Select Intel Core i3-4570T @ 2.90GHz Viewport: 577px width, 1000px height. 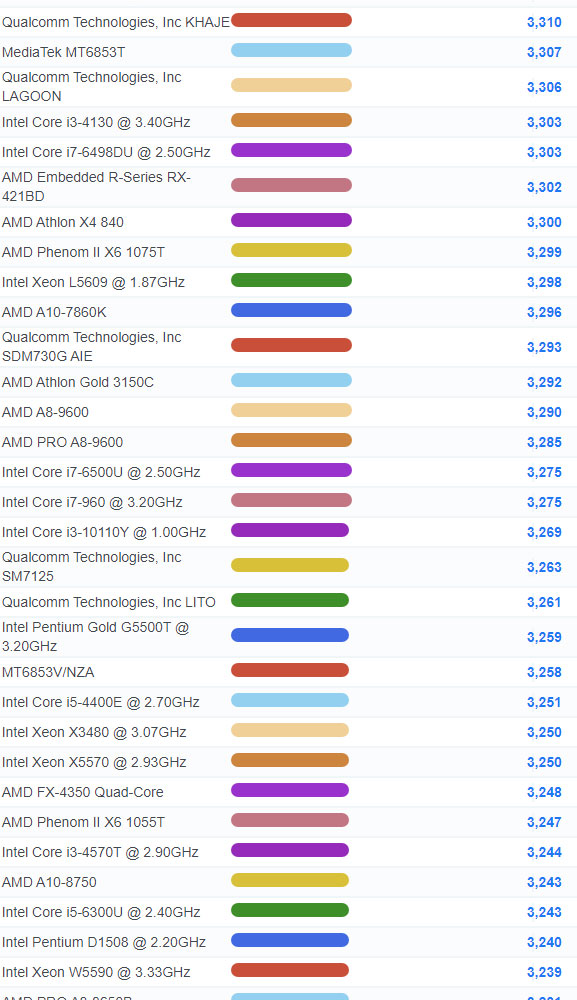(100, 853)
